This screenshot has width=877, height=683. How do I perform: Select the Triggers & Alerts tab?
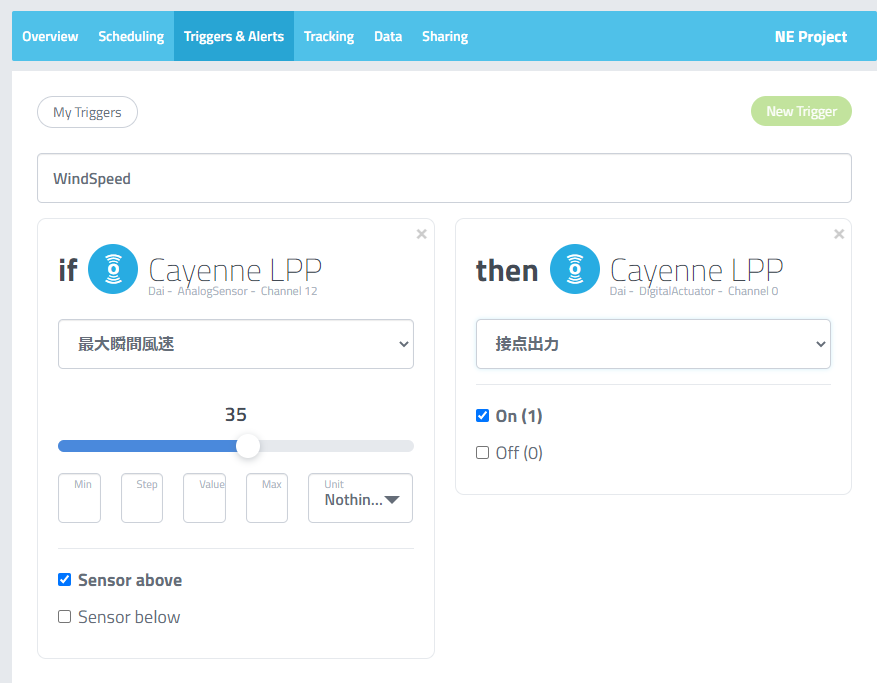click(x=234, y=36)
